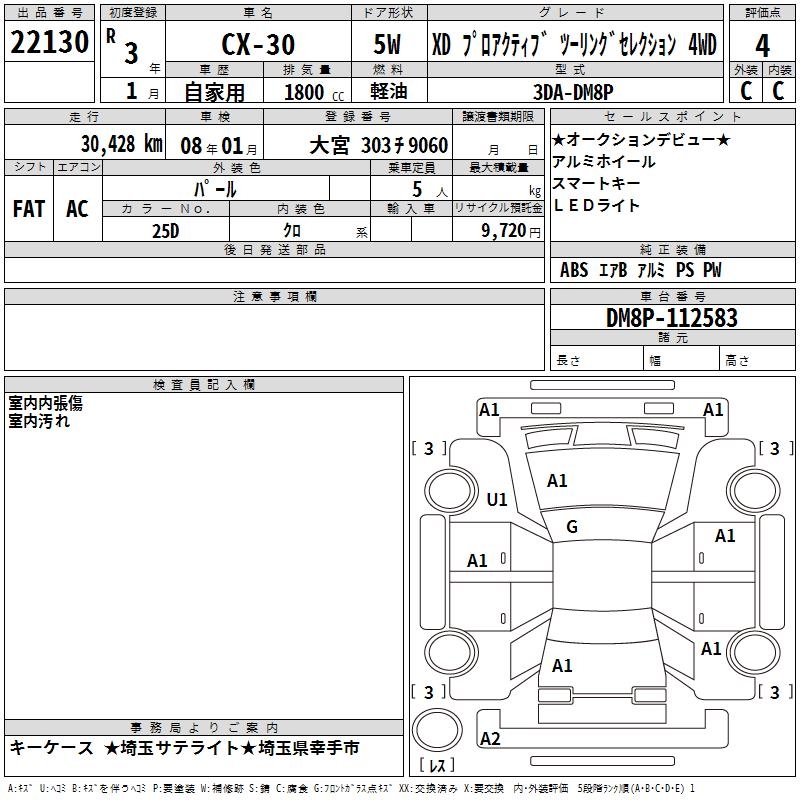Select the chassis number DM8P-112583

pyautogui.click(x=672, y=318)
